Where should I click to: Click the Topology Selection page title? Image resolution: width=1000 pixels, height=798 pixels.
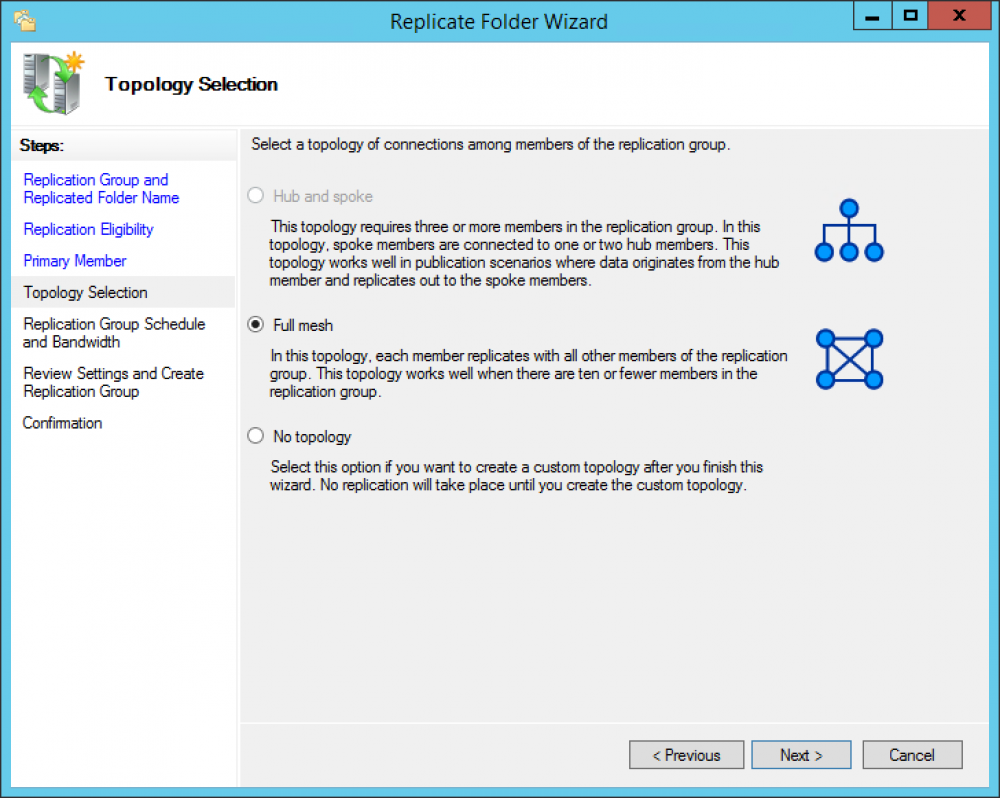coord(190,85)
